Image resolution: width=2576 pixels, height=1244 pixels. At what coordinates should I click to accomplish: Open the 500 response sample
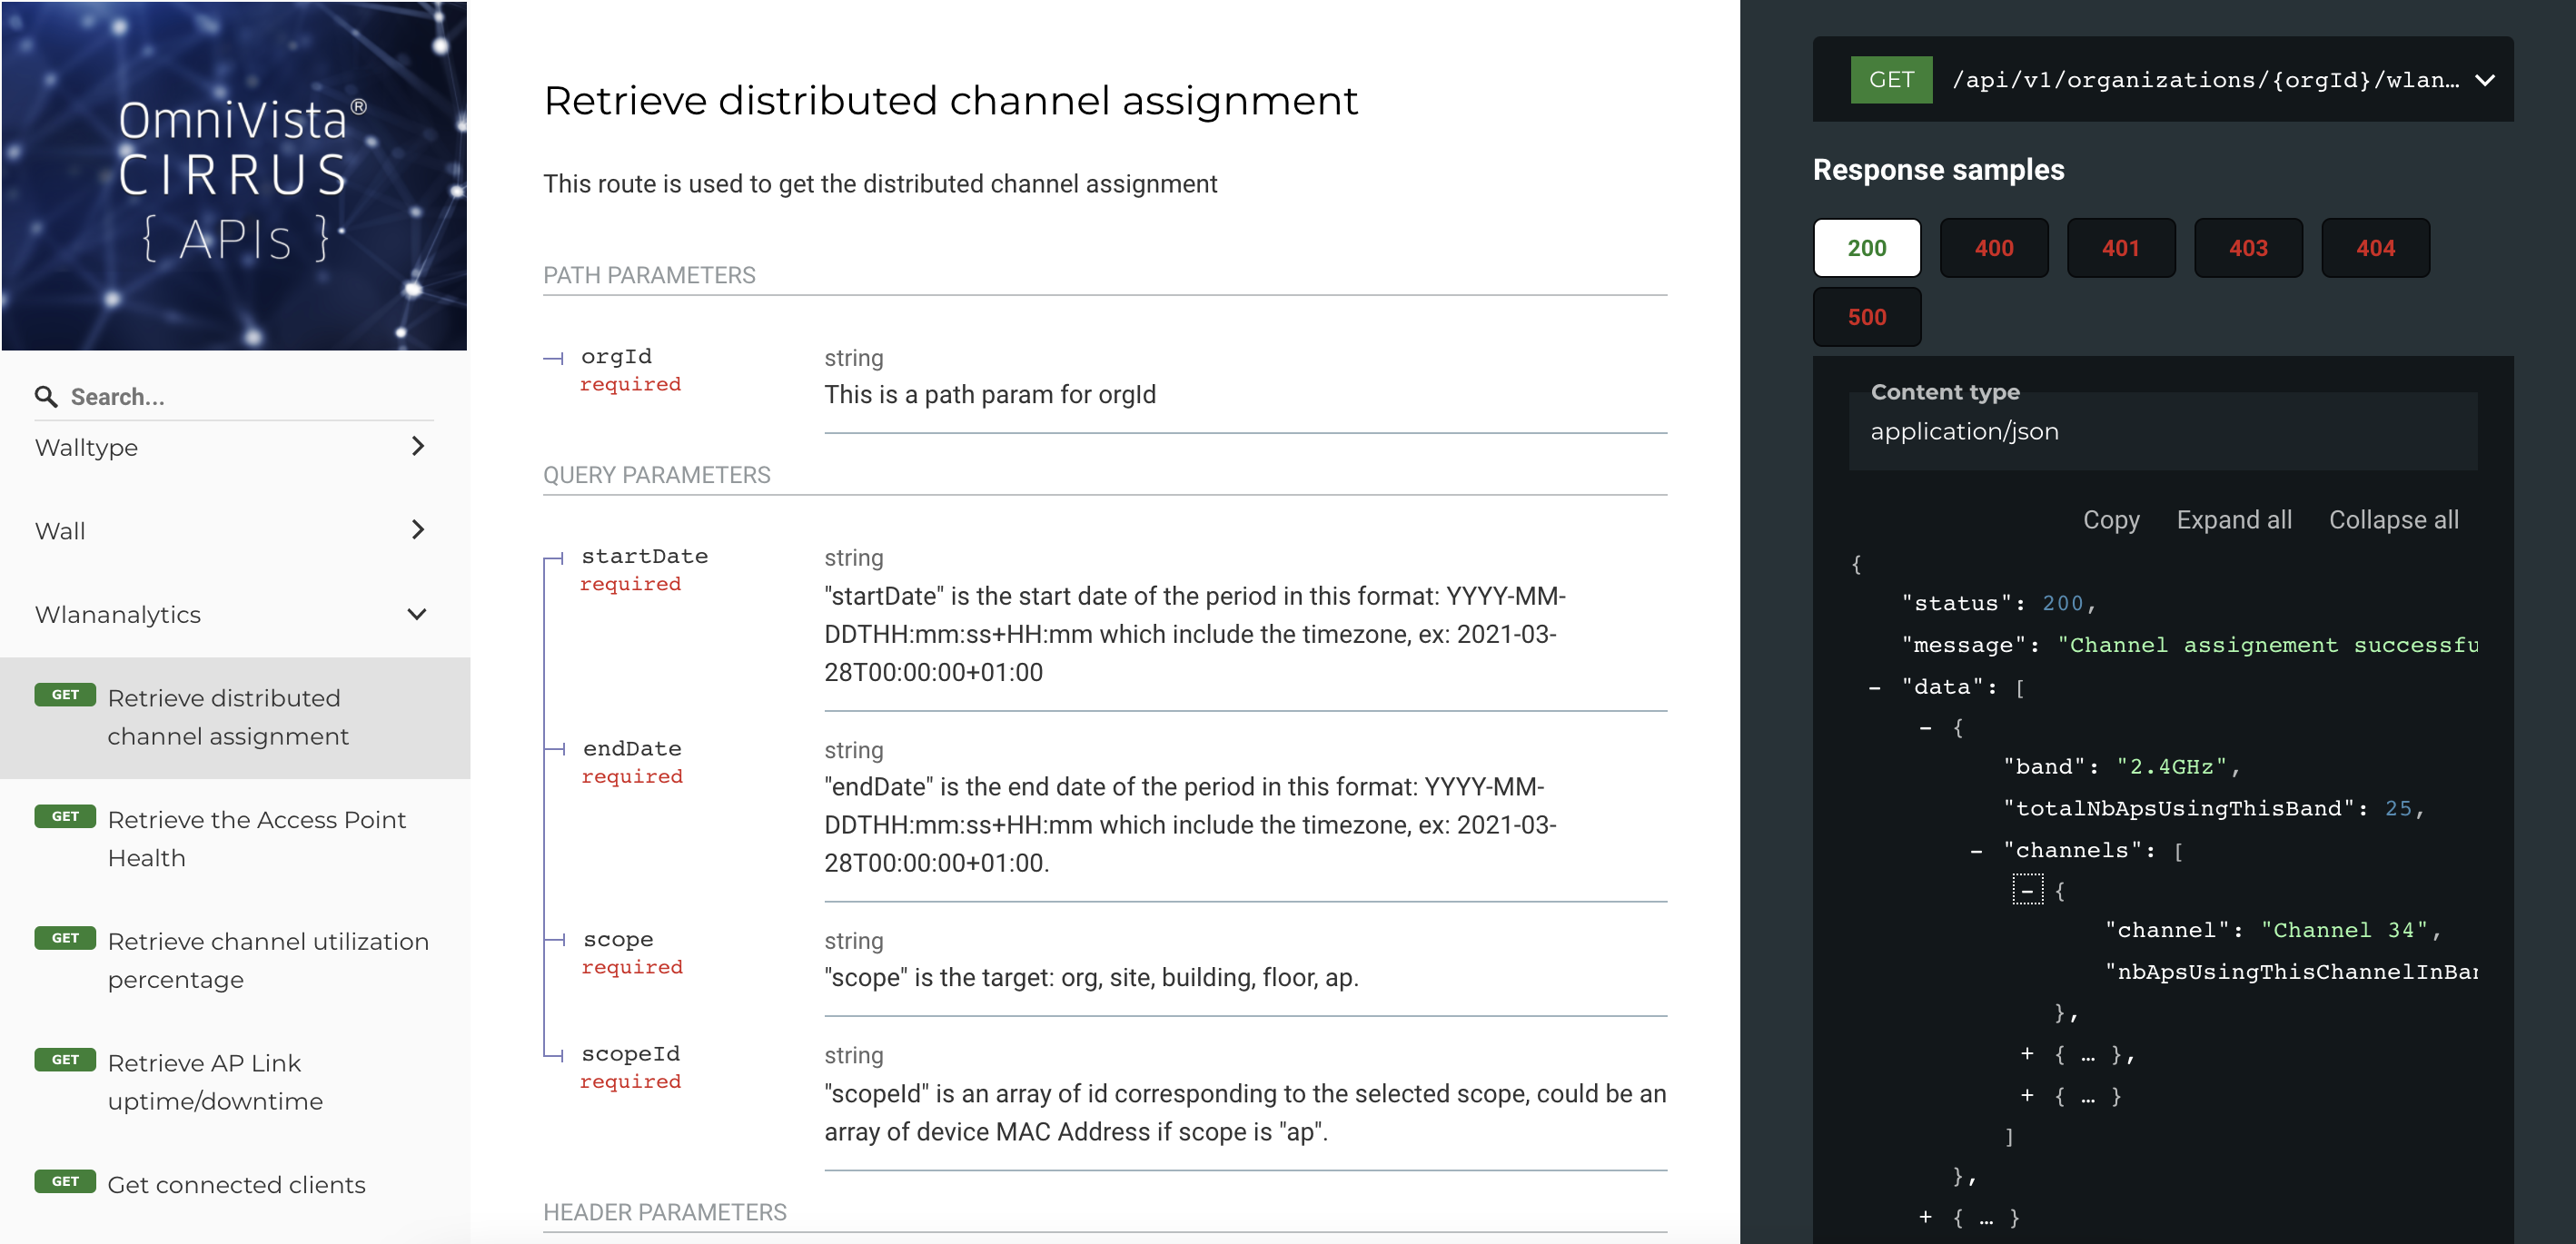pos(1866,317)
